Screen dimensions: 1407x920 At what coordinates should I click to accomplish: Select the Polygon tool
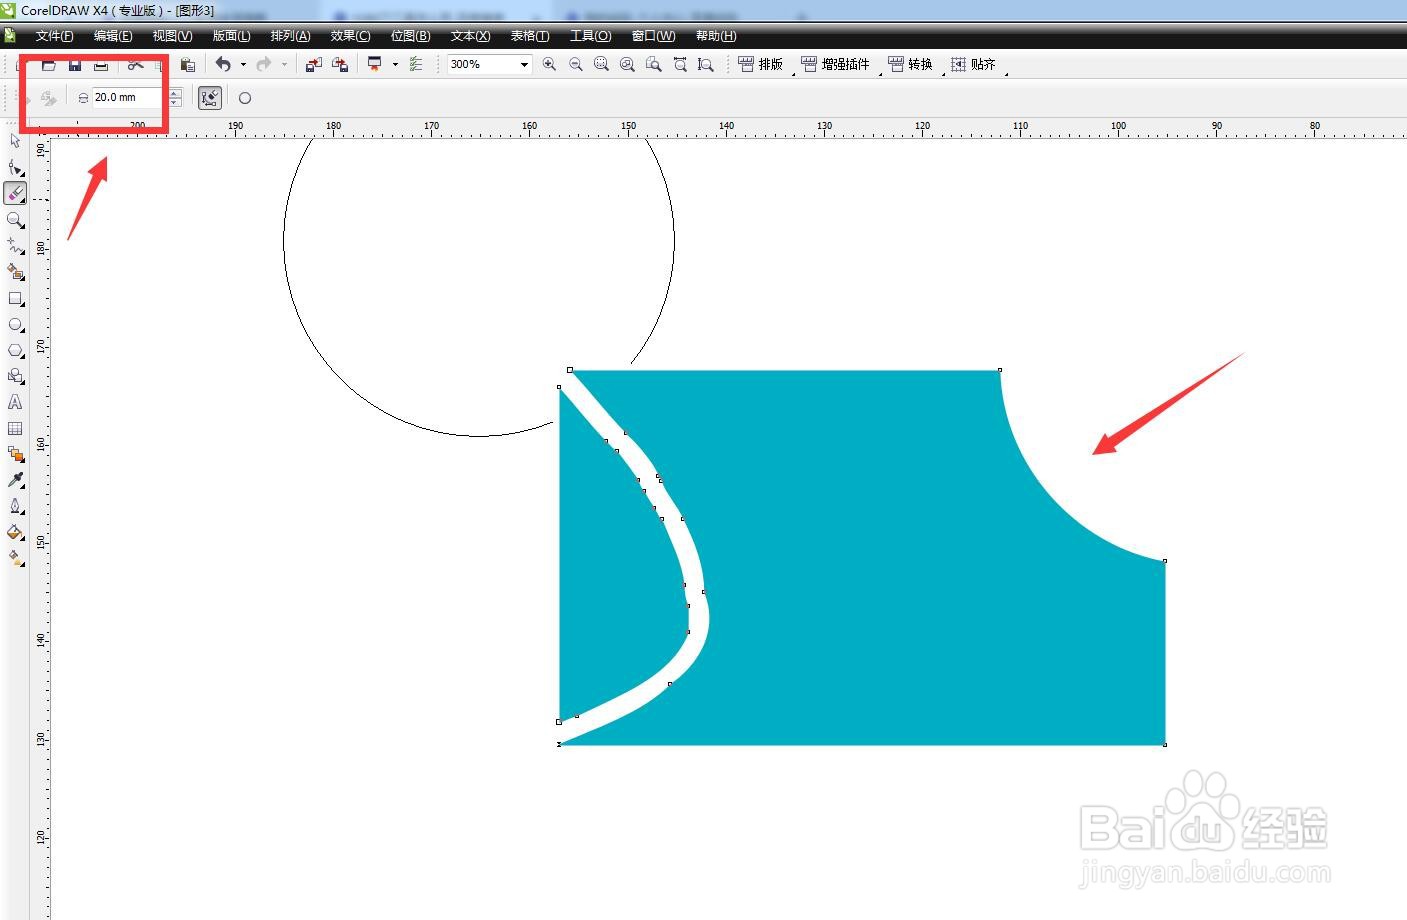[15, 350]
